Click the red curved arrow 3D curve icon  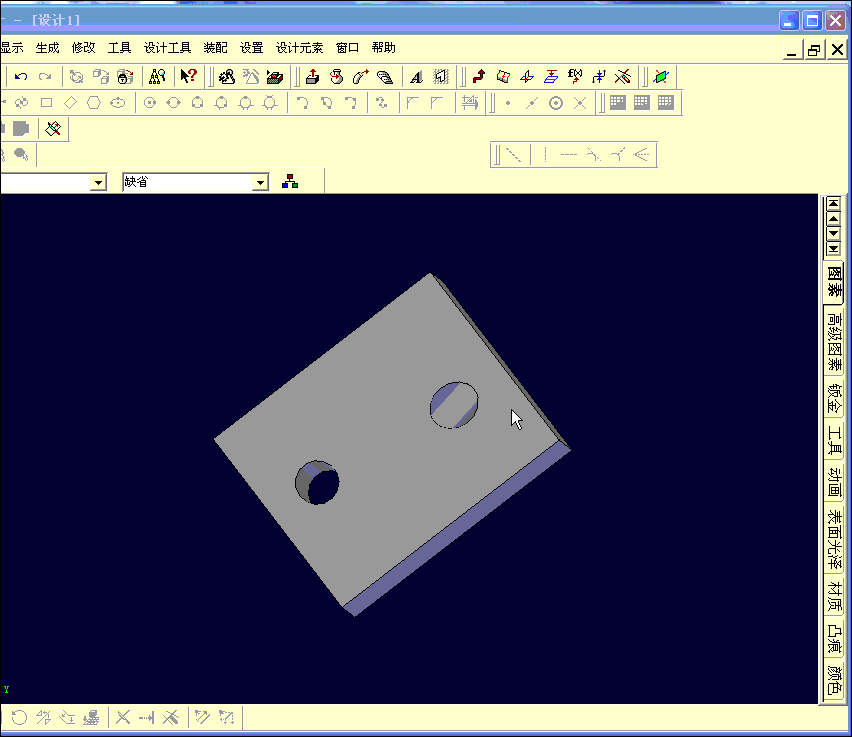click(x=479, y=77)
